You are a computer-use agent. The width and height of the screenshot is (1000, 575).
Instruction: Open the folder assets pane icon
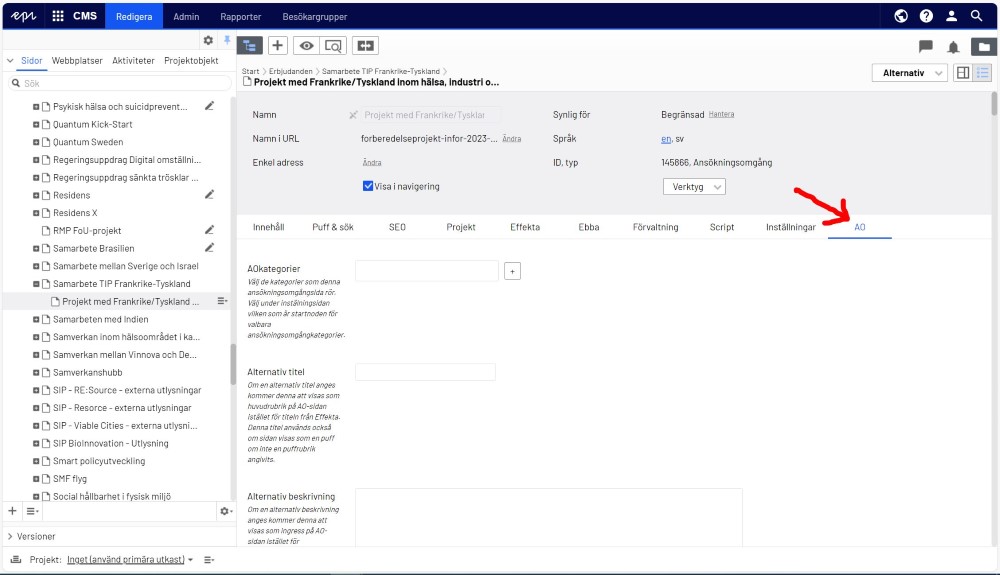coord(984,47)
